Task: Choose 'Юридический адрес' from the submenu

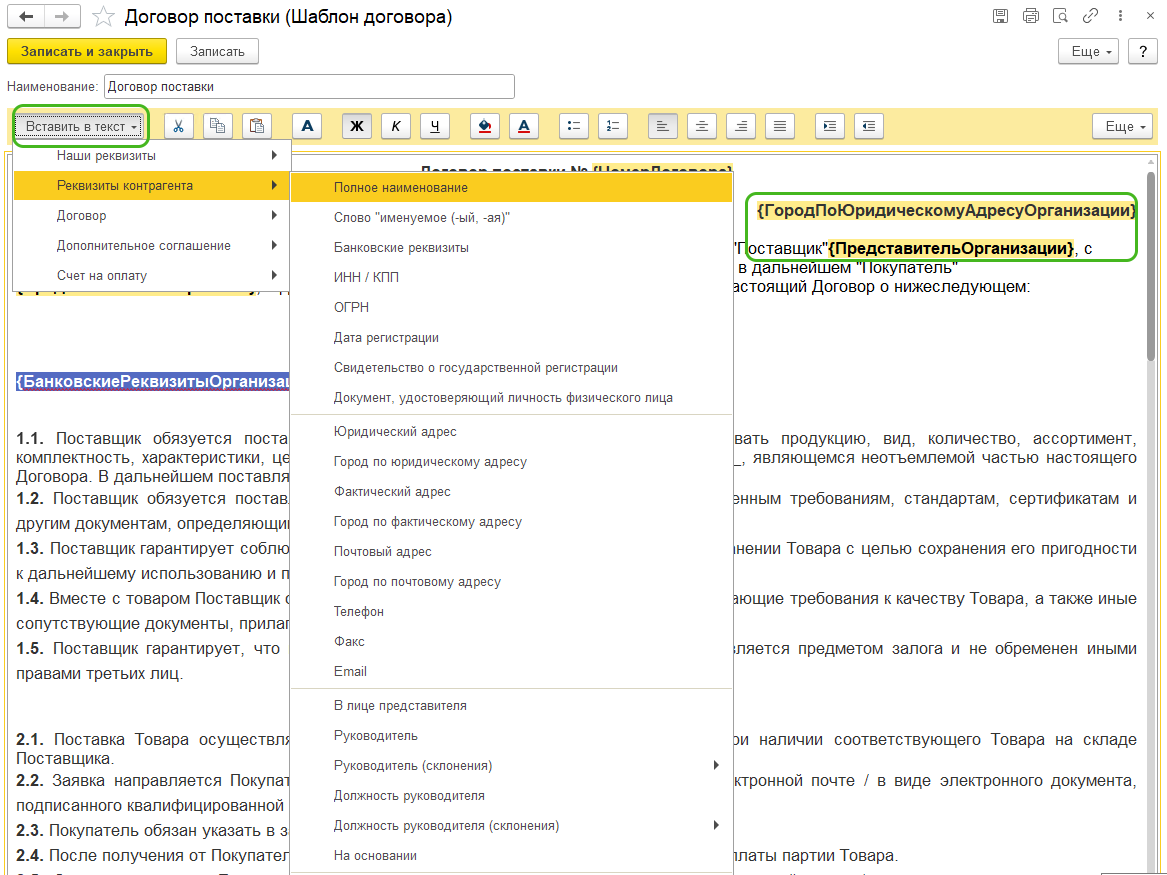Action: pyautogui.click(x=395, y=432)
